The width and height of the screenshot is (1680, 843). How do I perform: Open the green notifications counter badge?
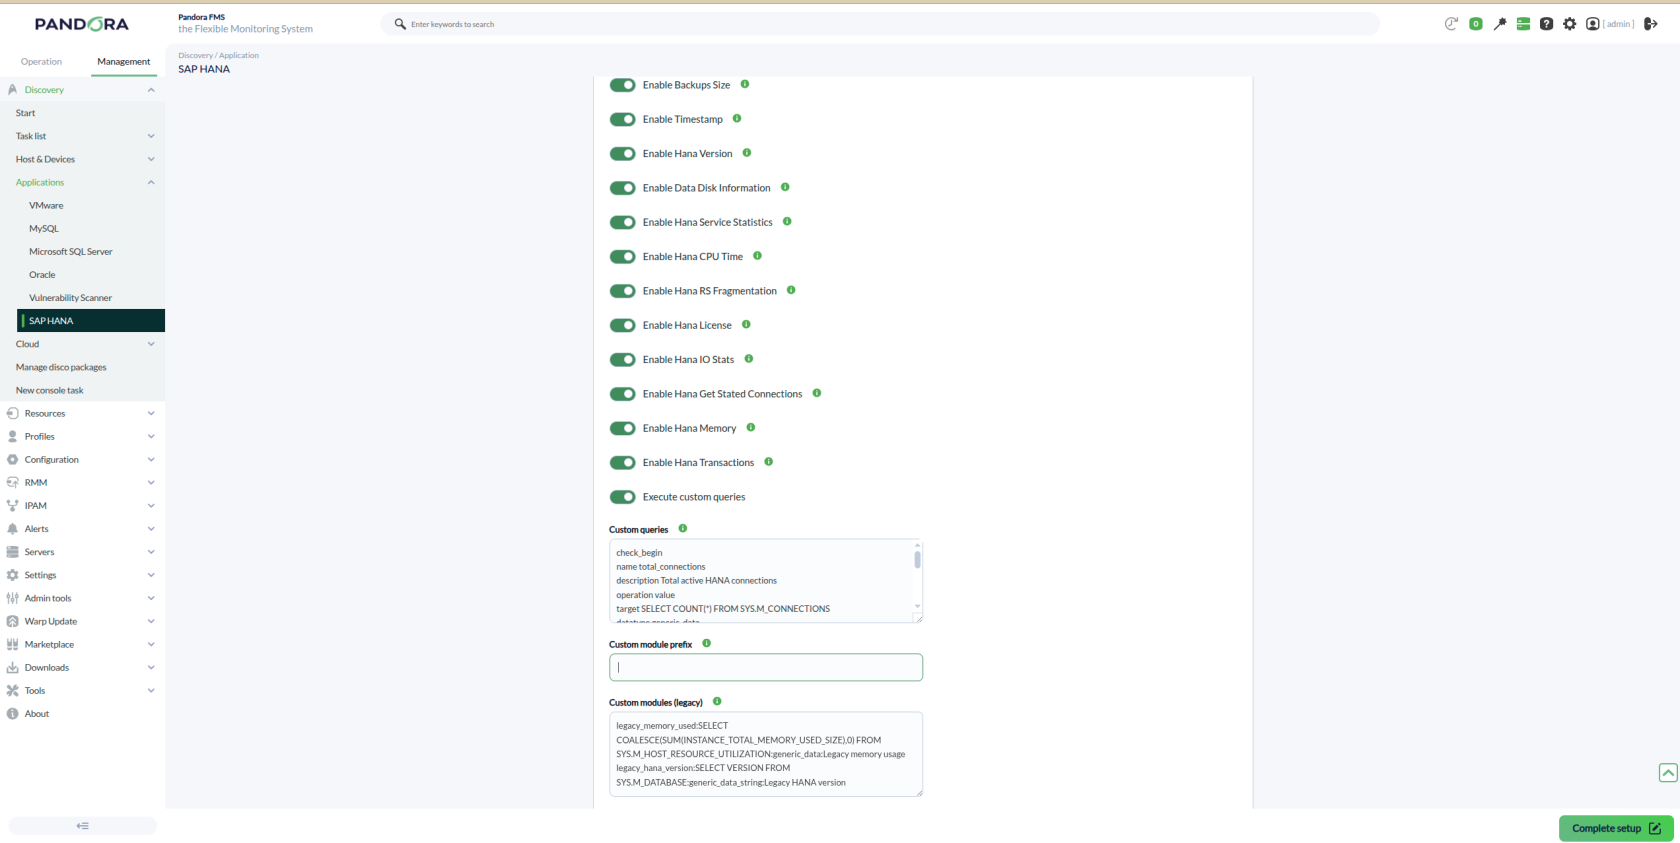(x=1475, y=24)
